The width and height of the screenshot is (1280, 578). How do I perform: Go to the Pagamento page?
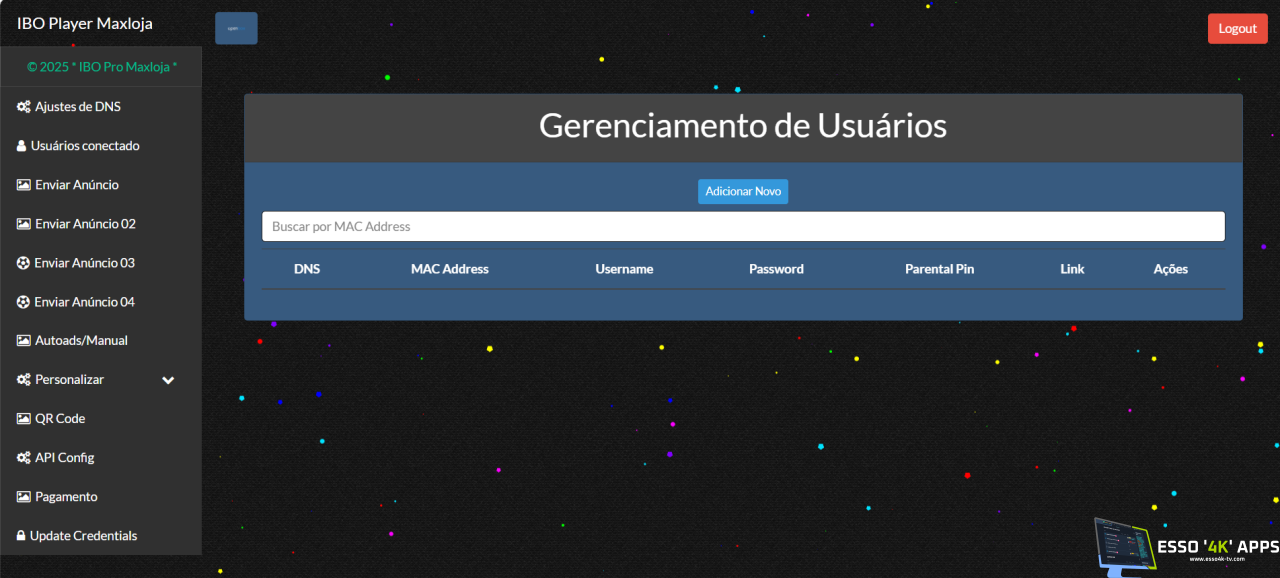point(66,497)
